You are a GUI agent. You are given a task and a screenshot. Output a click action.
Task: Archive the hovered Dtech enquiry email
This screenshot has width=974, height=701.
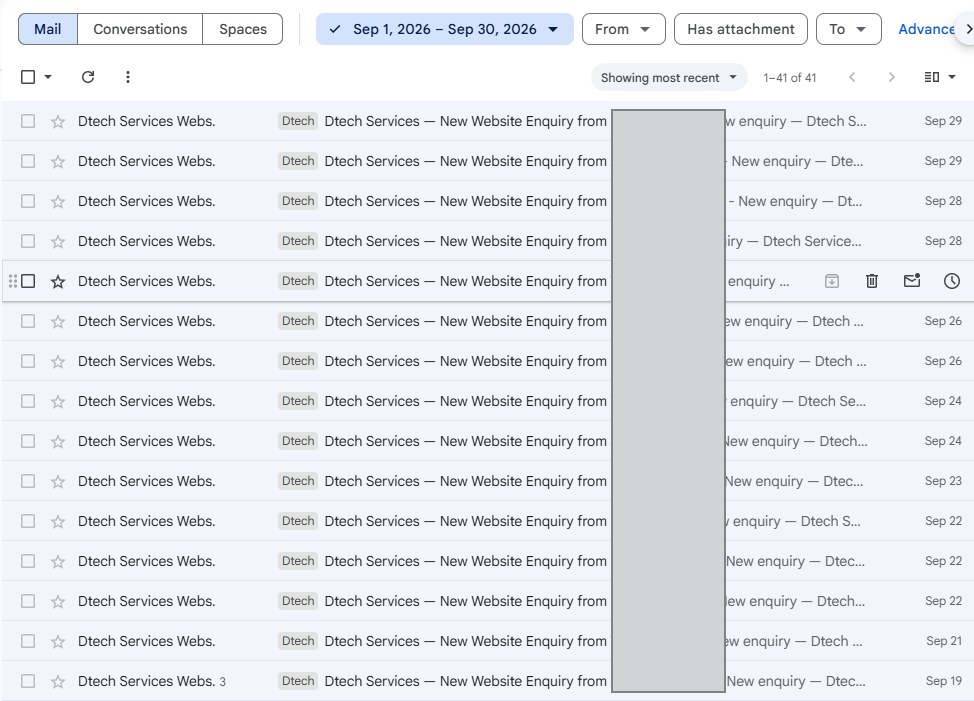[832, 281]
